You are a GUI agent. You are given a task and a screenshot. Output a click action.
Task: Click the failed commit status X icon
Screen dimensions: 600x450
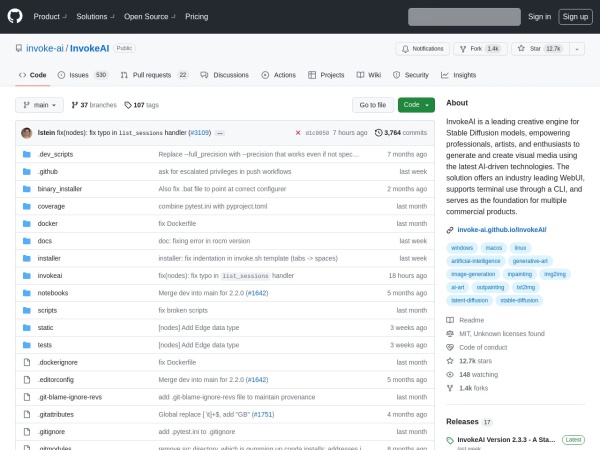(x=298, y=132)
